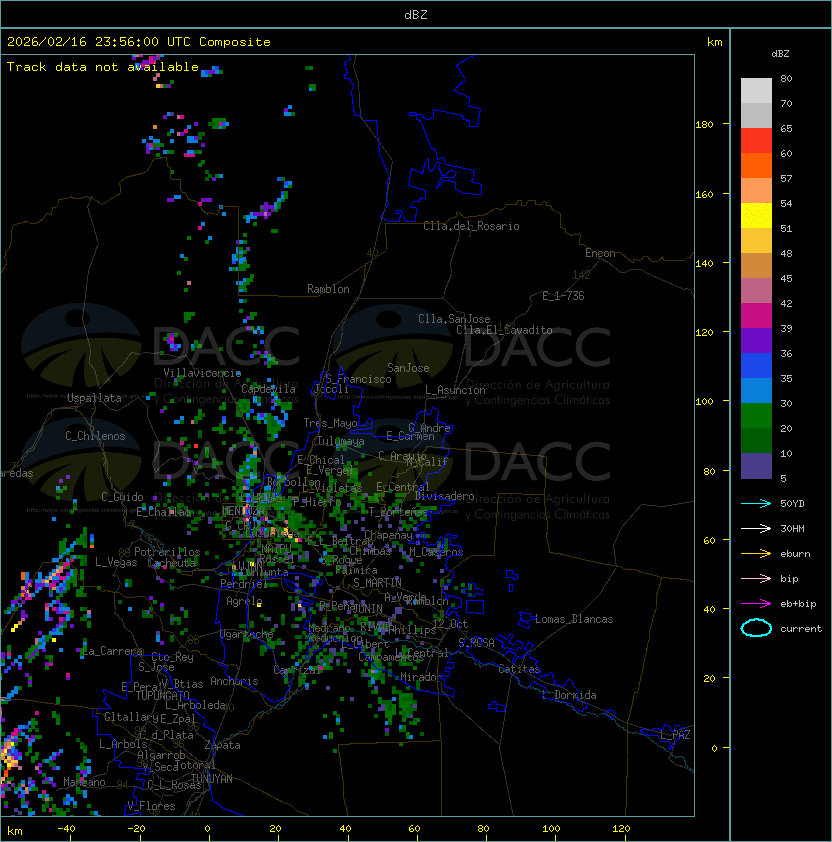Viewport: 832px width, 842px height.
Task: Click the TUPUNGATO map label
Action: pos(162,695)
